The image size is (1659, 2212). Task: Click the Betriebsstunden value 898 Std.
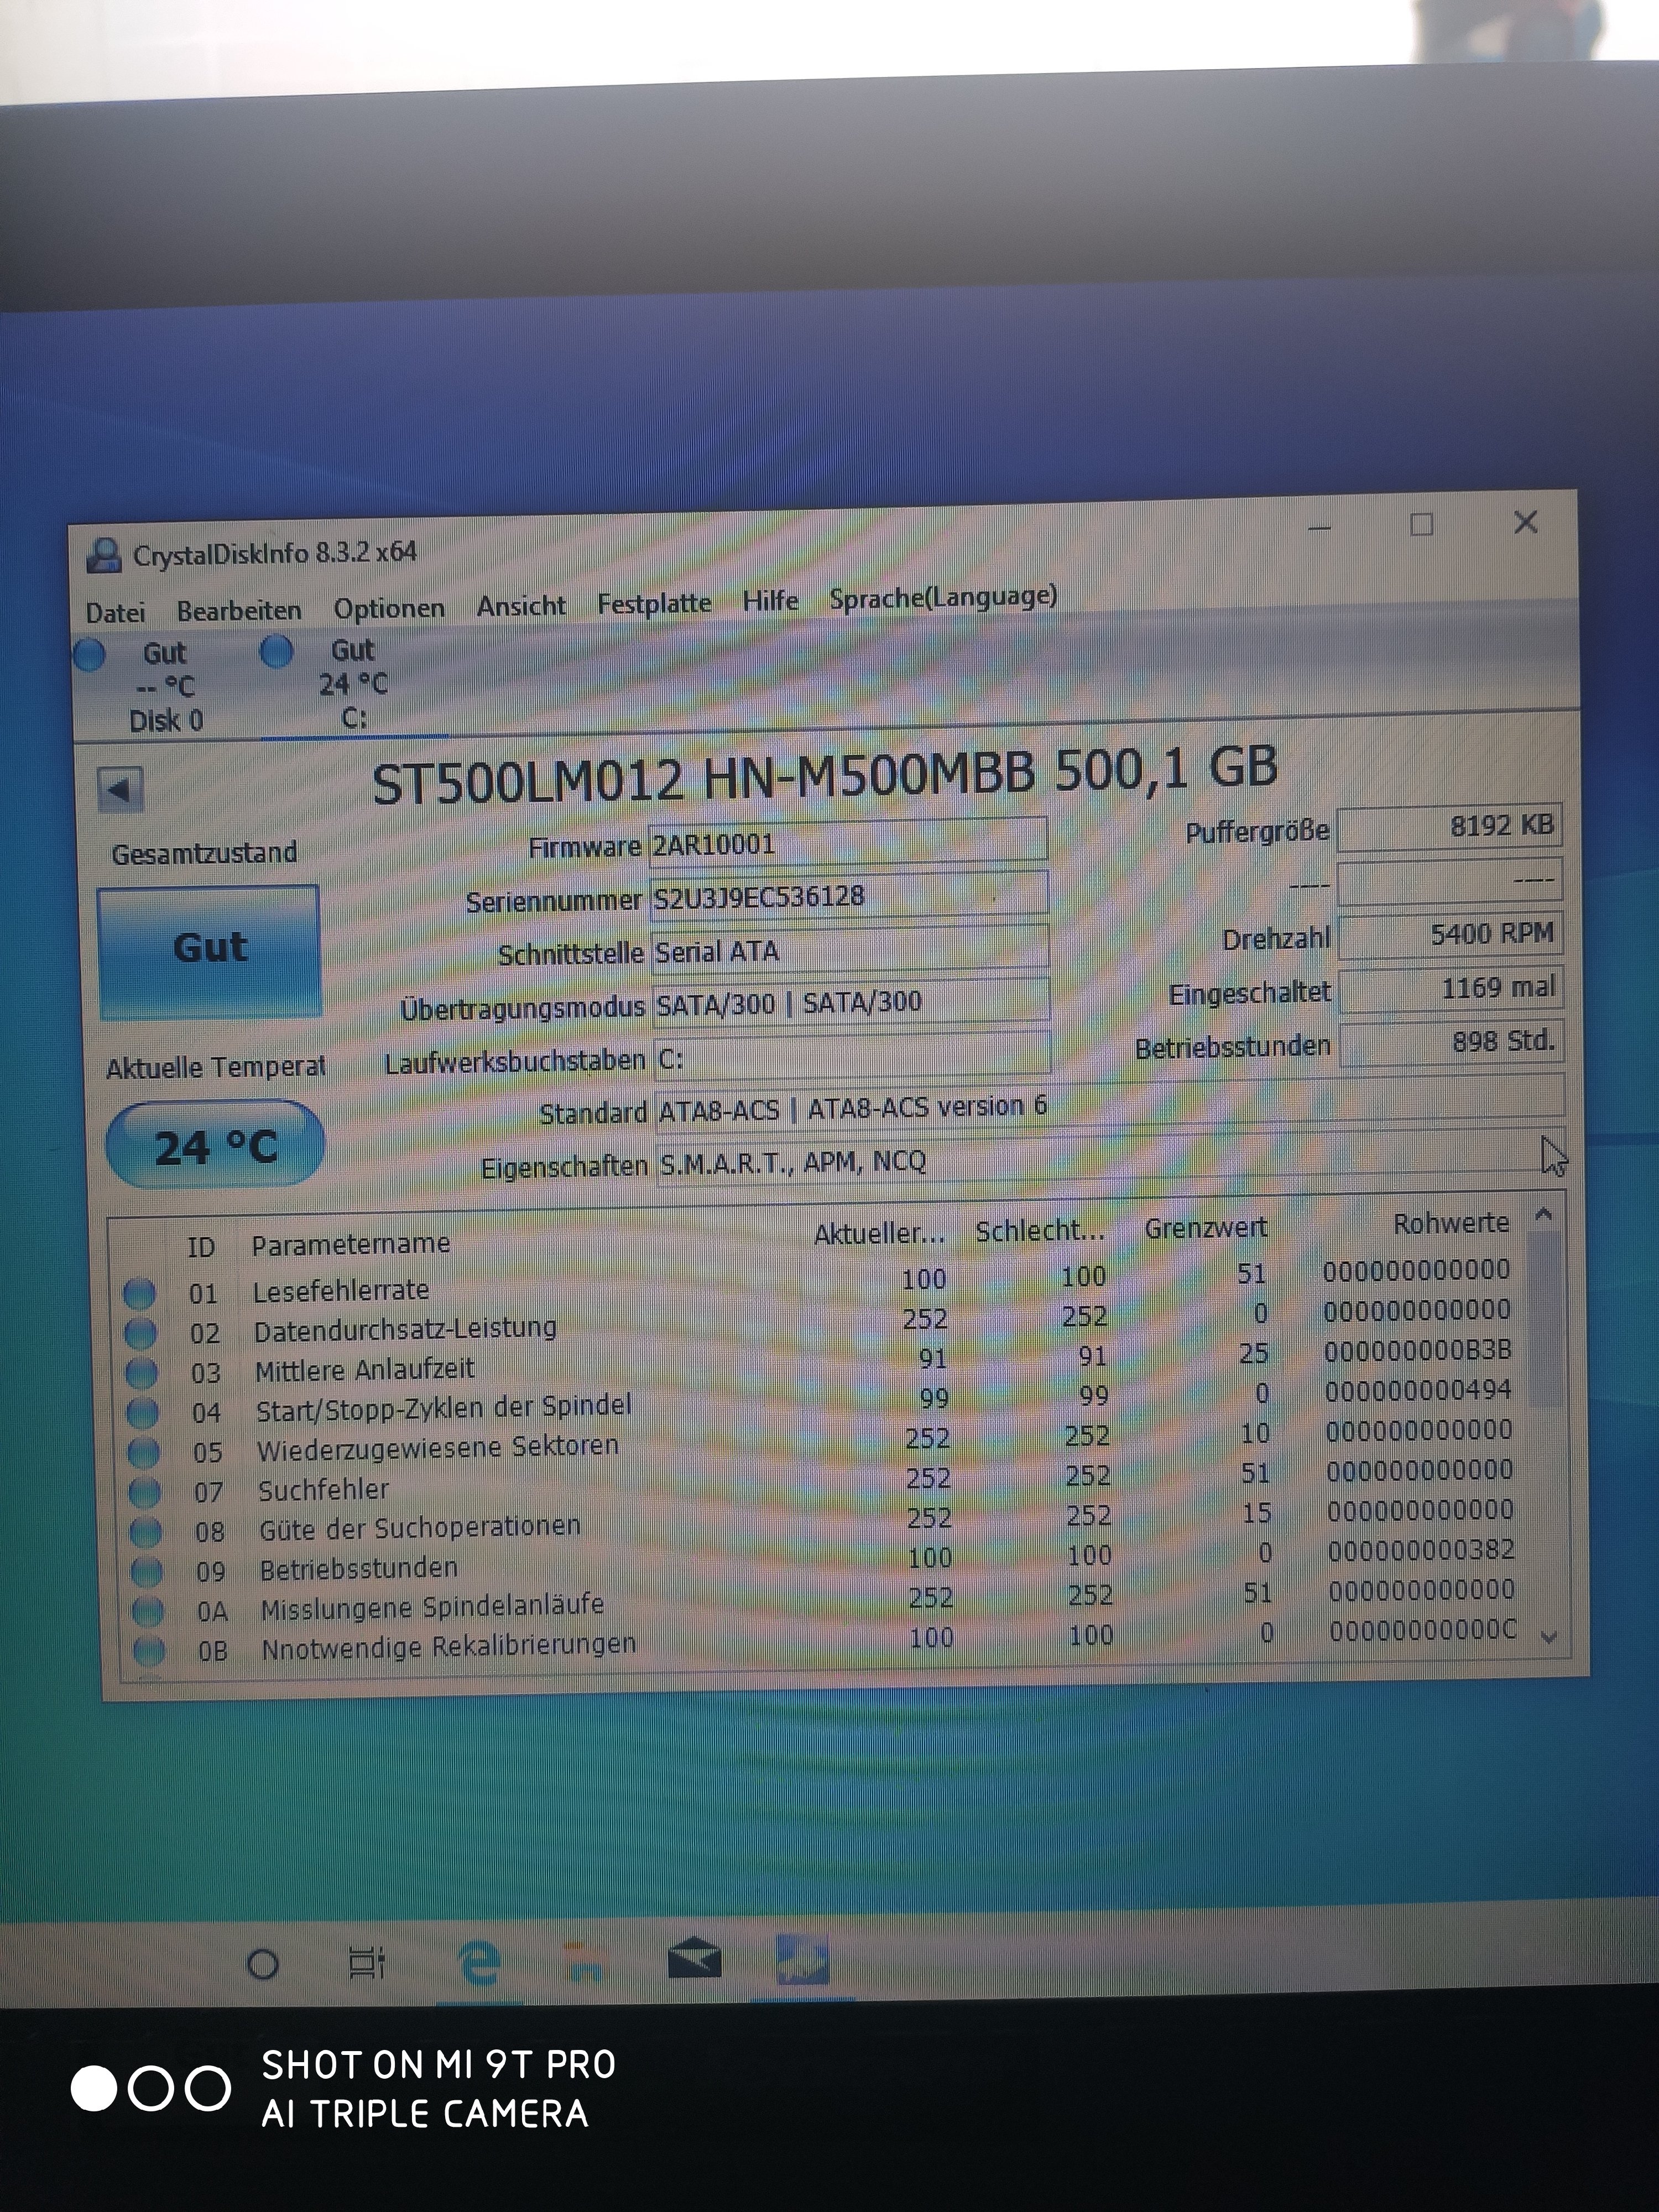click(1452, 1043)
